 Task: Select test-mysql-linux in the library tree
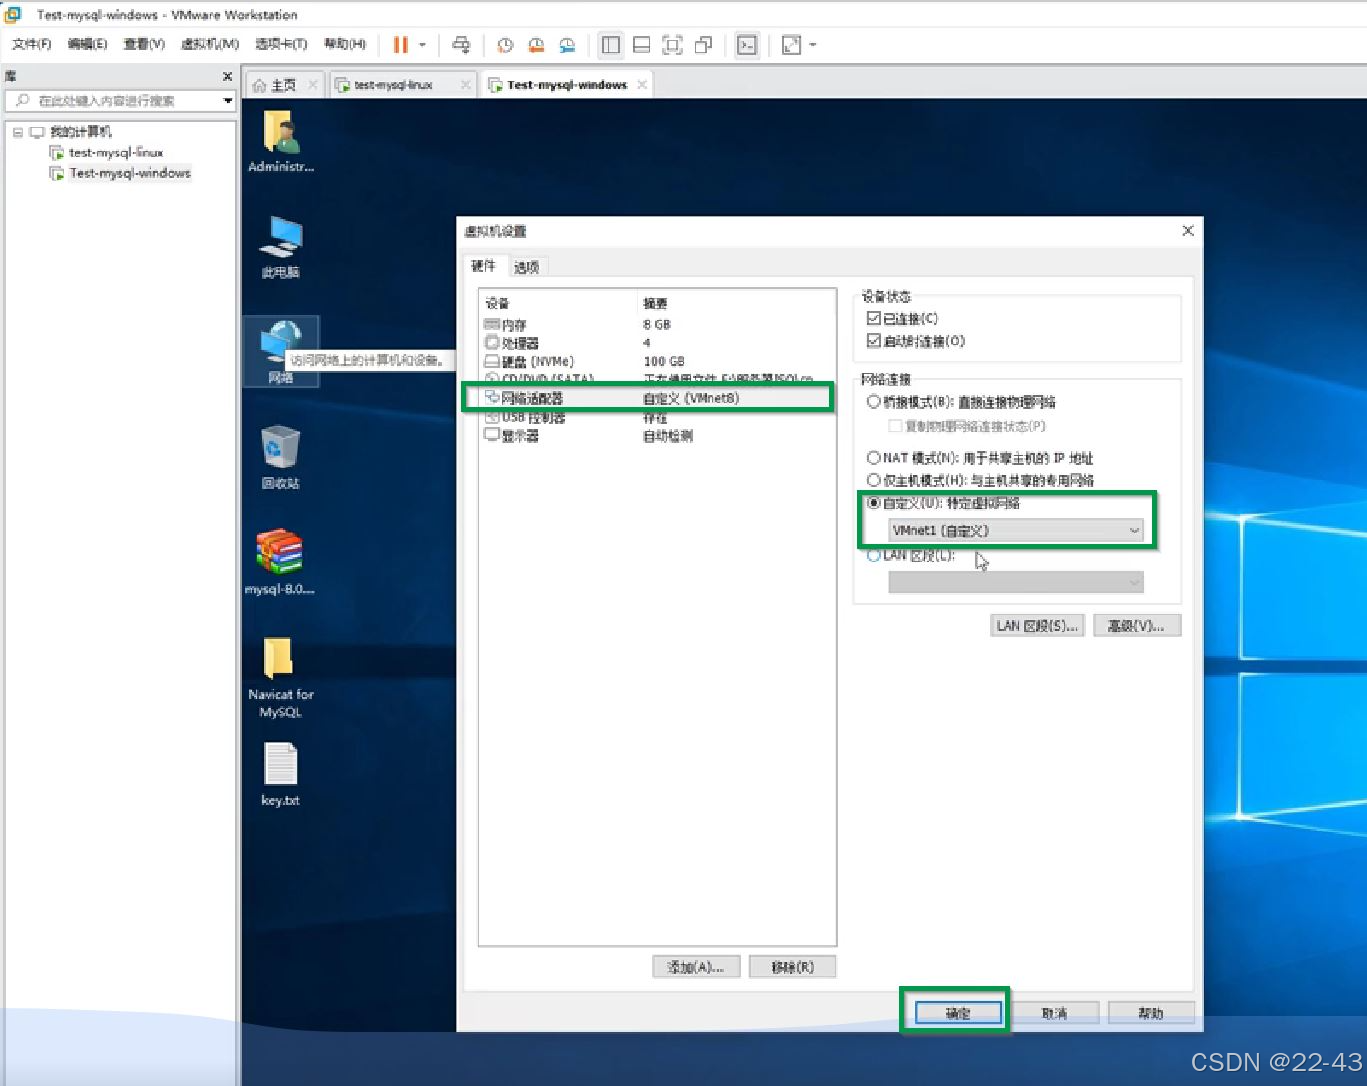[116, 153]
